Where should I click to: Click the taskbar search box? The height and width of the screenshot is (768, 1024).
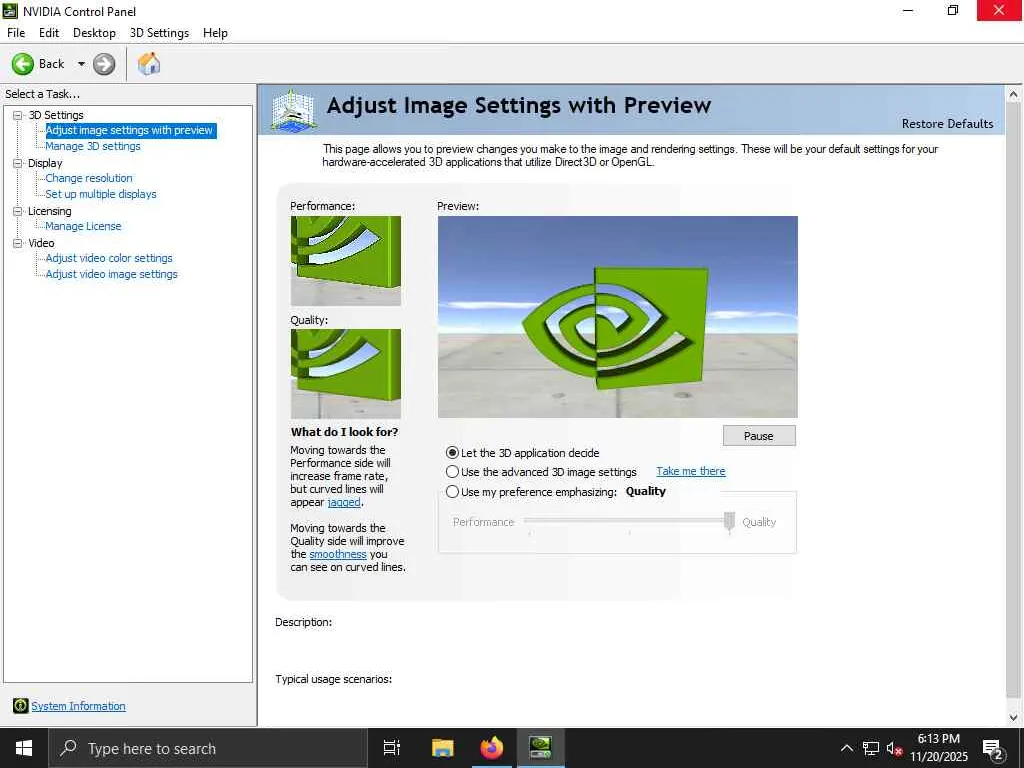tap(208, 748)
